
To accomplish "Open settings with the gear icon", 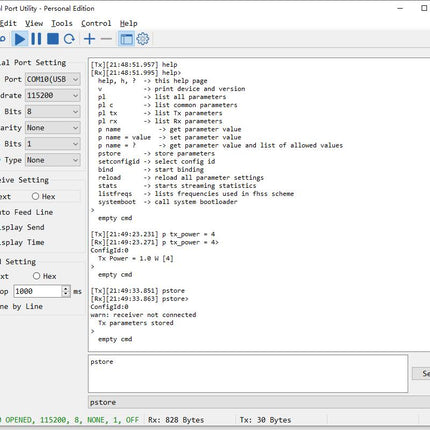I will pyautogui.click(x=143, y=39).
